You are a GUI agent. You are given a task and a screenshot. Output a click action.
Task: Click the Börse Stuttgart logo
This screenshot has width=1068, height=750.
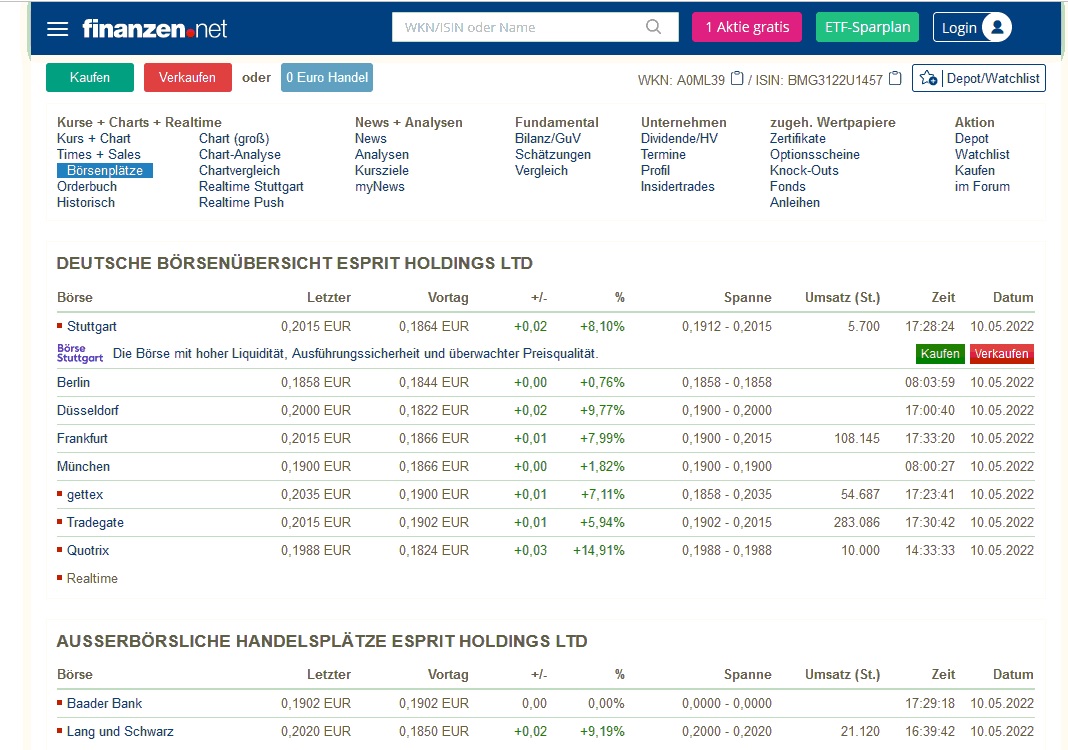[x=79, y=353]
